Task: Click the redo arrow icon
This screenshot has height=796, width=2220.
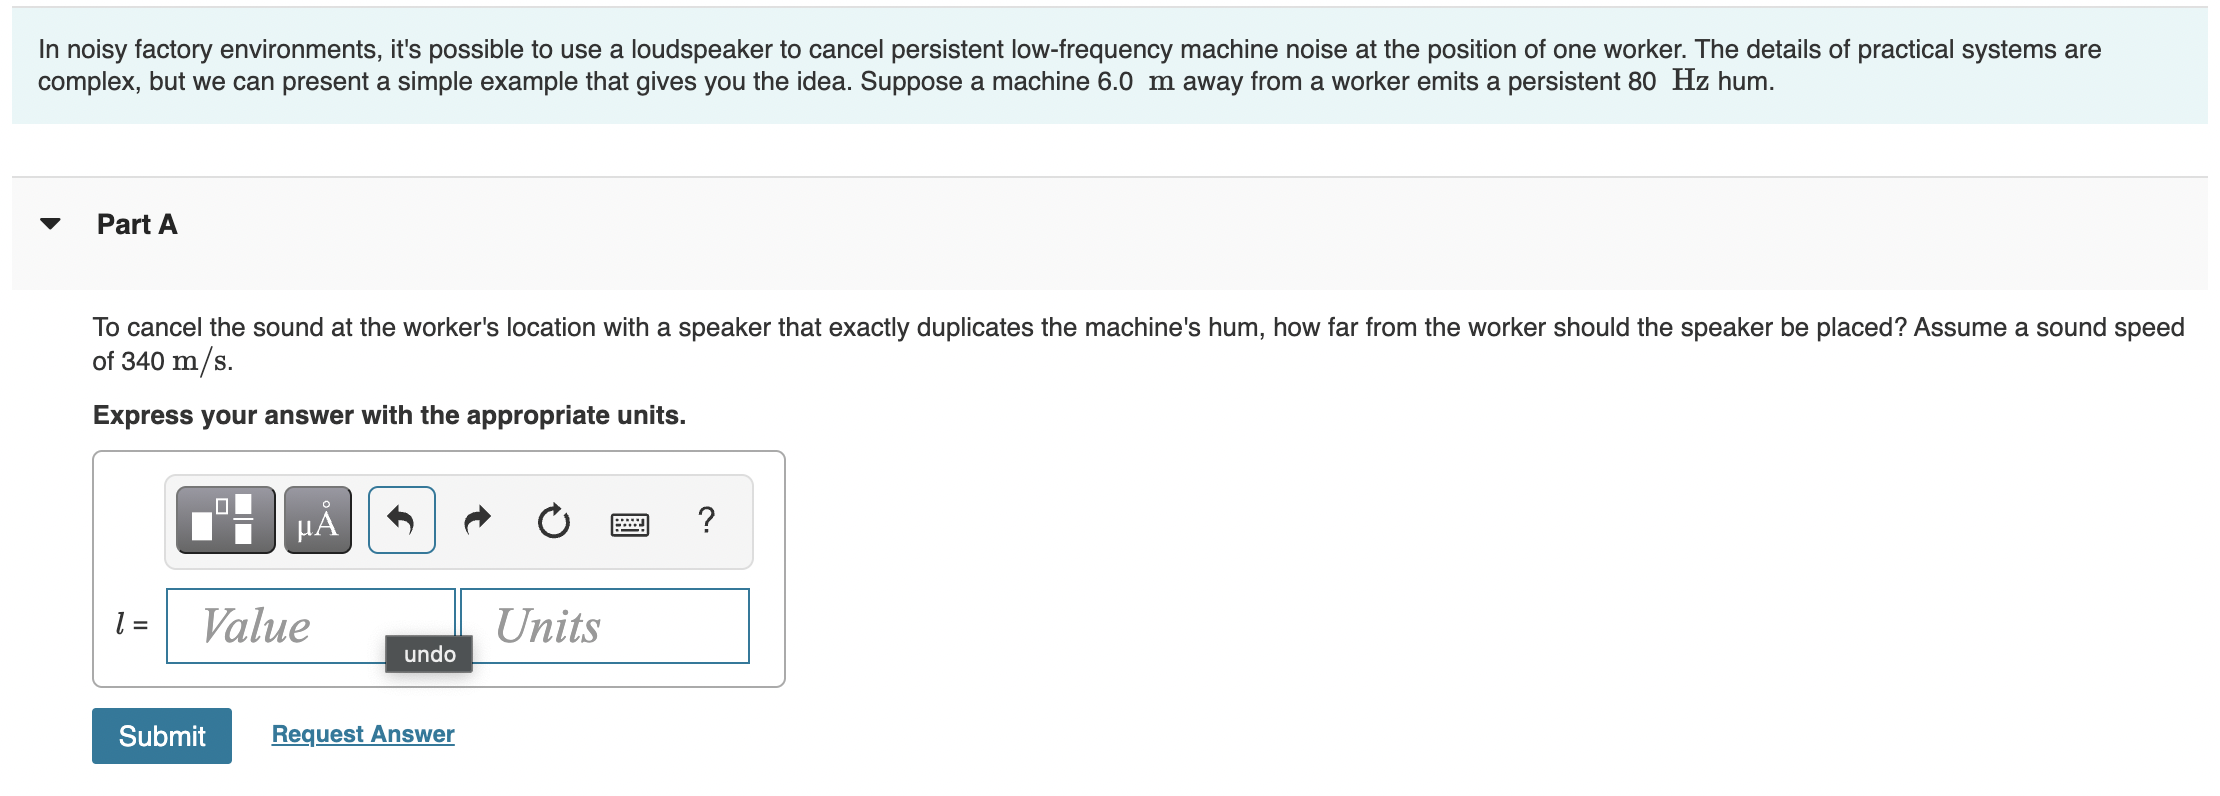Action: [478, 519]
